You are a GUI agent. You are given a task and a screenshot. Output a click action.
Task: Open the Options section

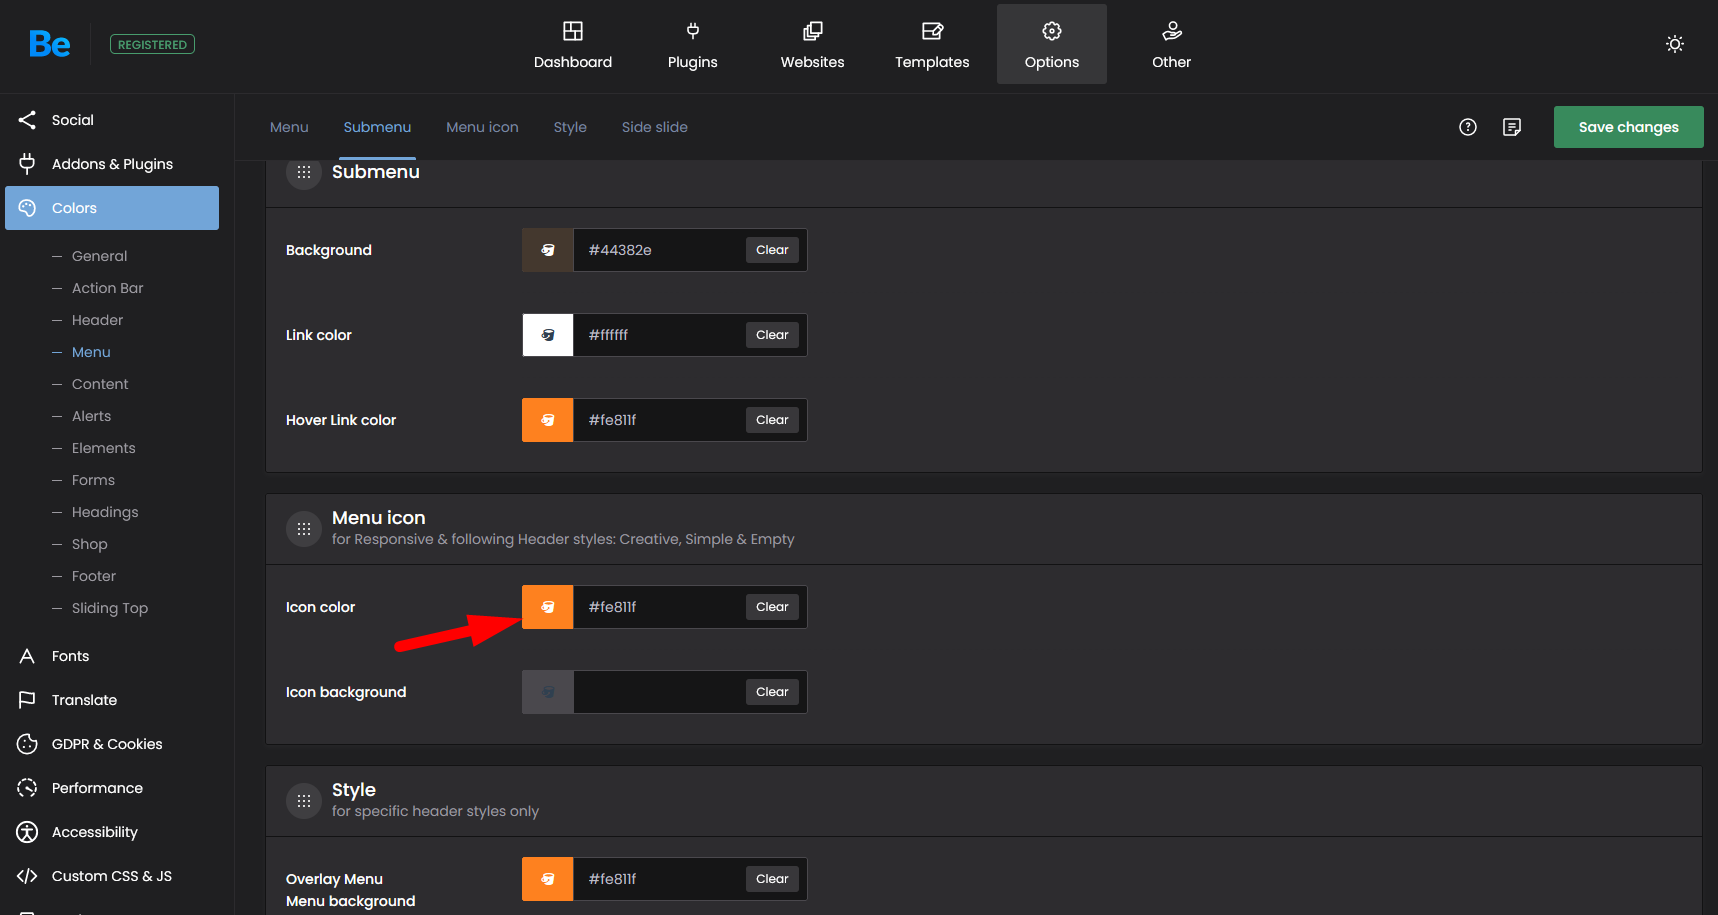click(1052, 44)
